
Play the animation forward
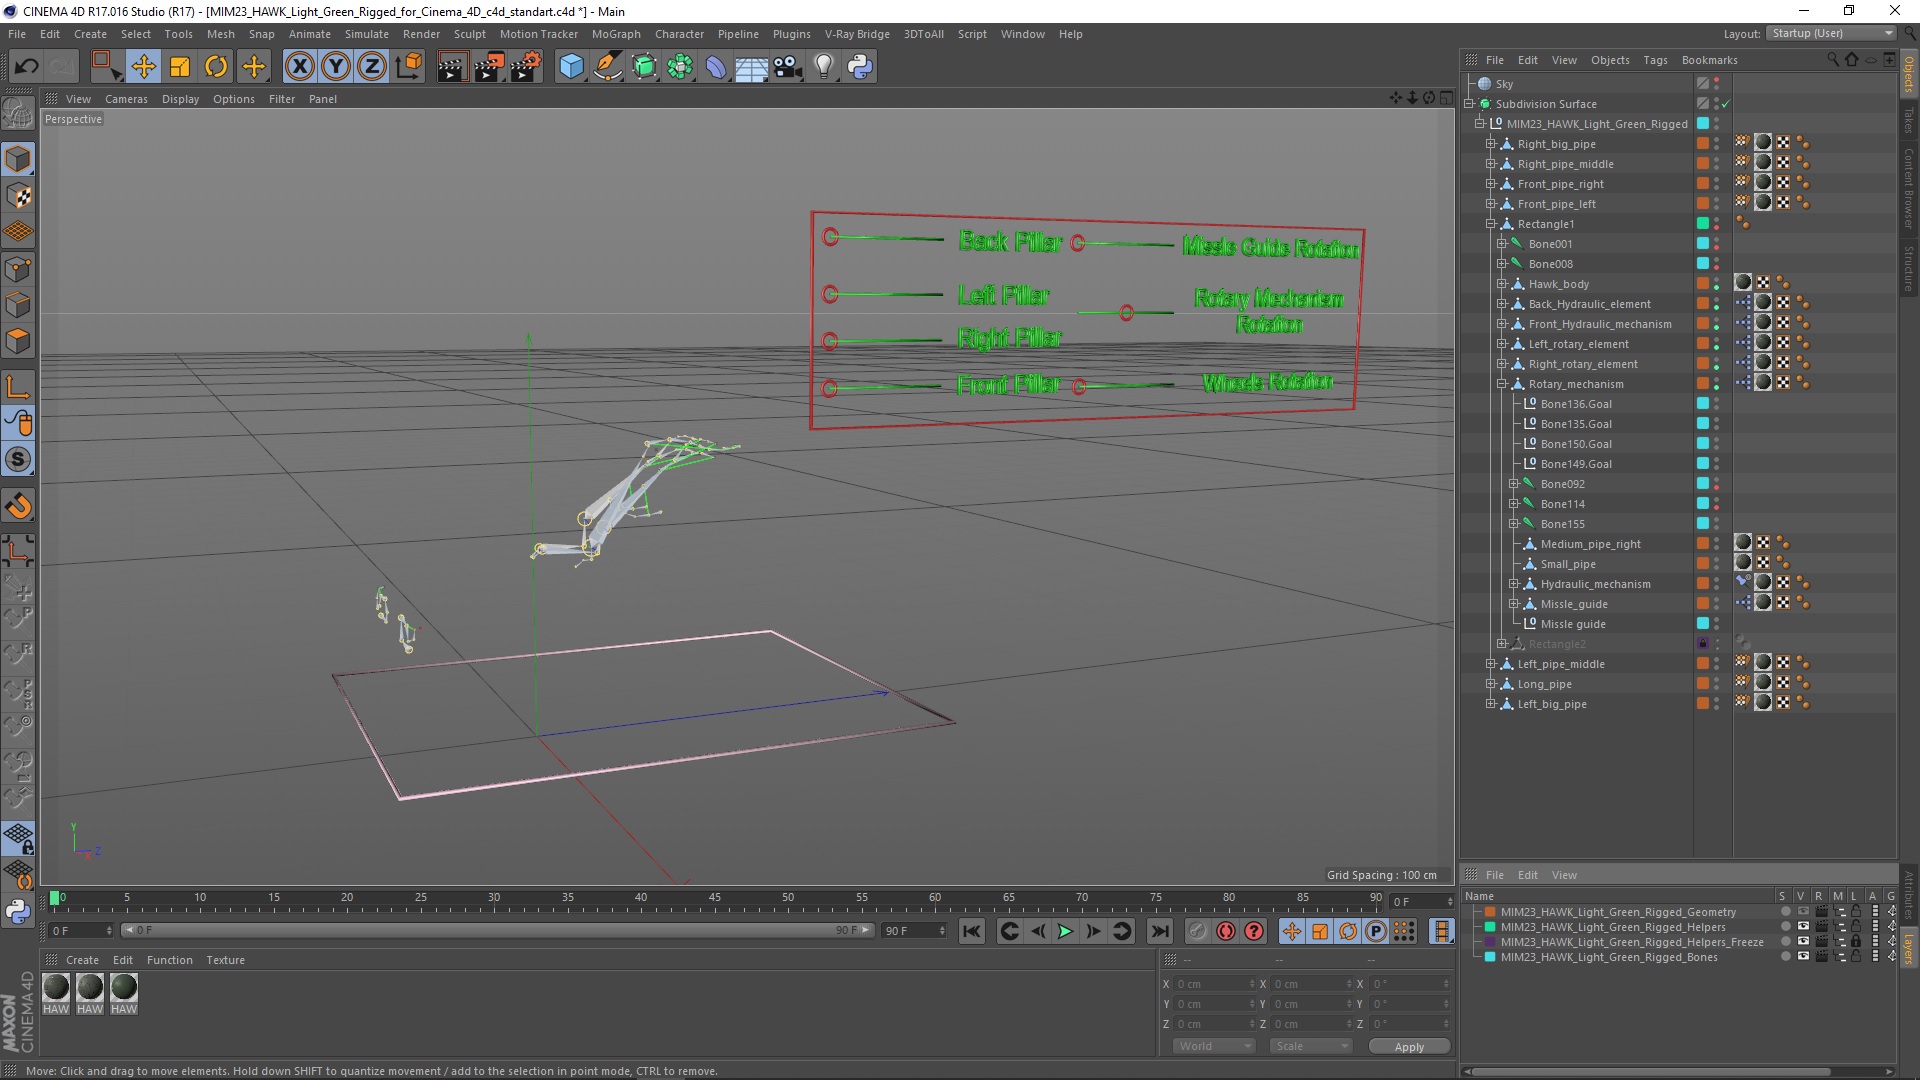1066,931
